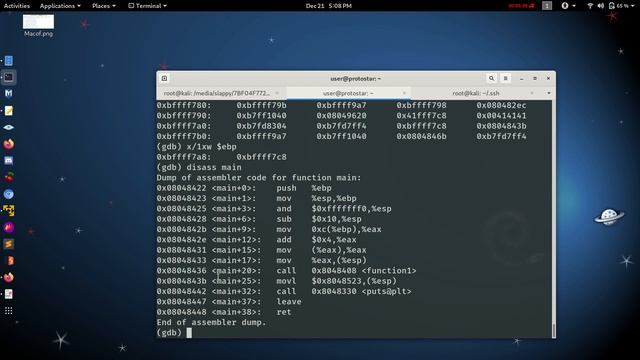640x360 pixels.
Task: Open the Metasploit M icon in dock
Action: pos(9,93)
